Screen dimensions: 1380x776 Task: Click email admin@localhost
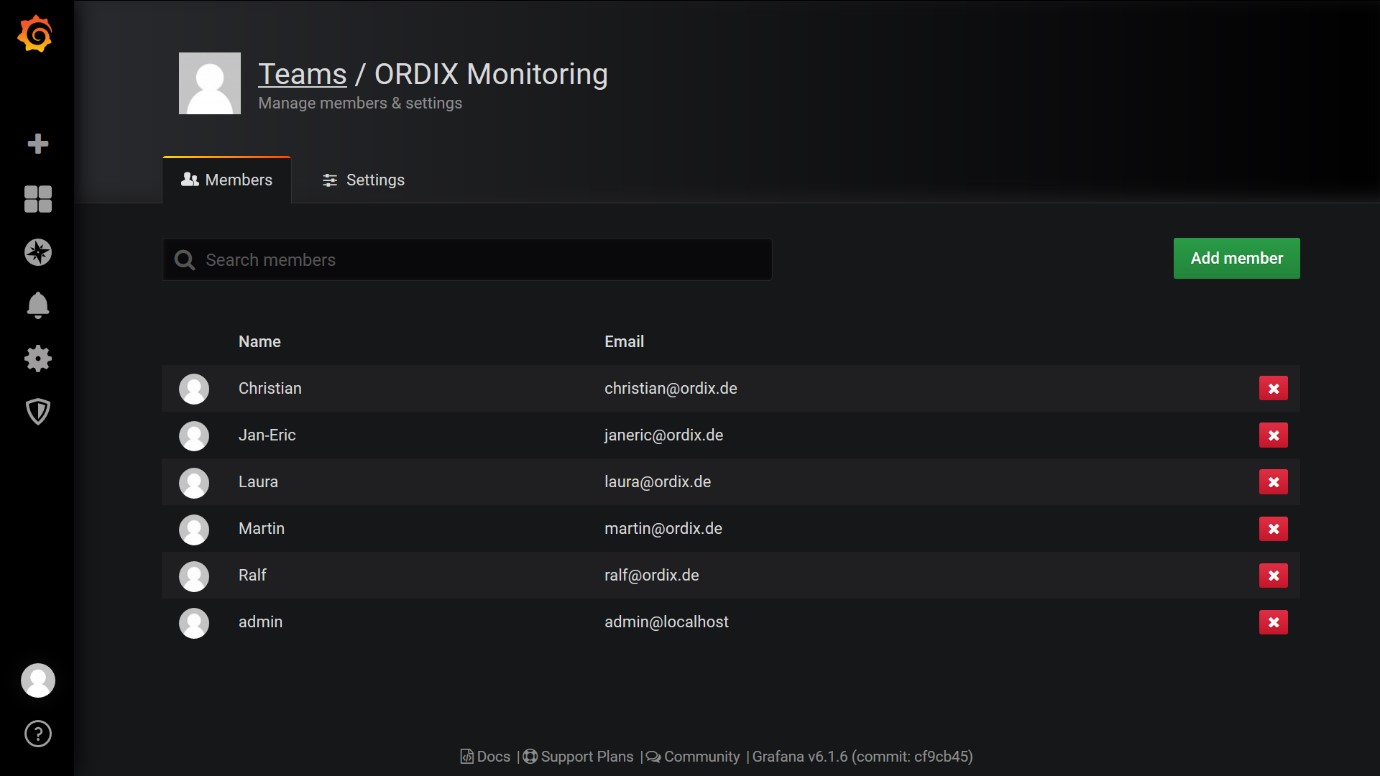667,622
